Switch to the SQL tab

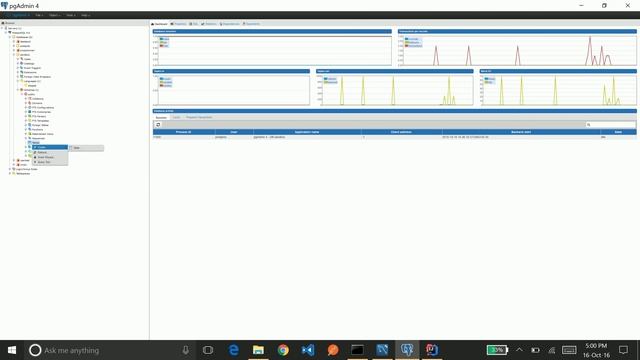[194, 24]
